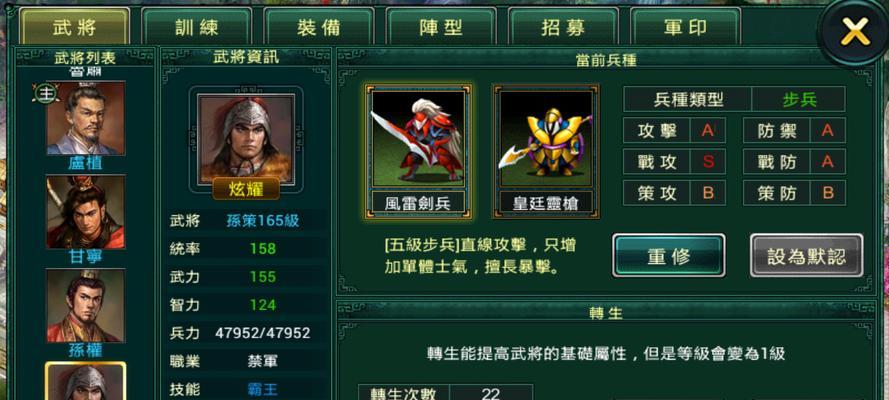
Task: Switch to the 訓練 tab
Action: [x=197, y=26]
